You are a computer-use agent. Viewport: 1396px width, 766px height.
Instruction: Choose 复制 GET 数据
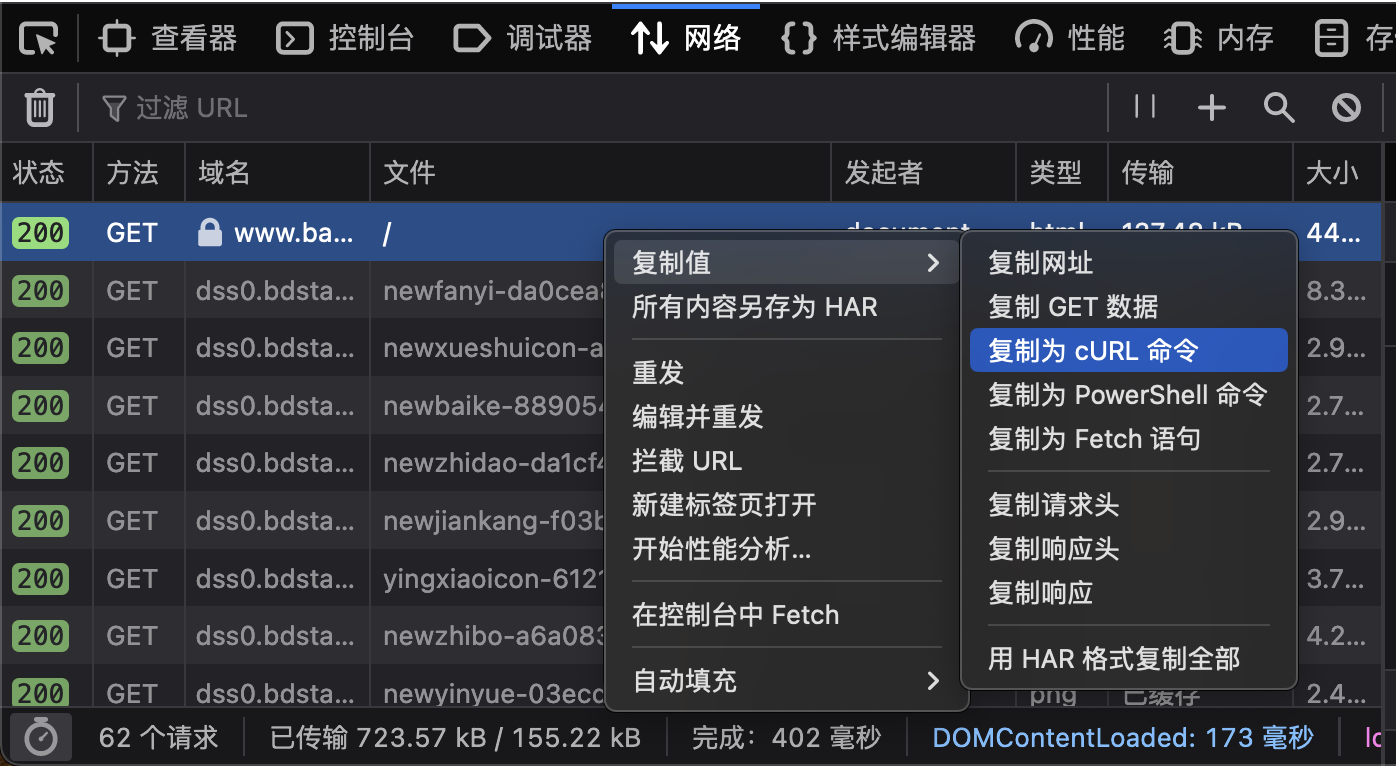(x=1128, y=307)
